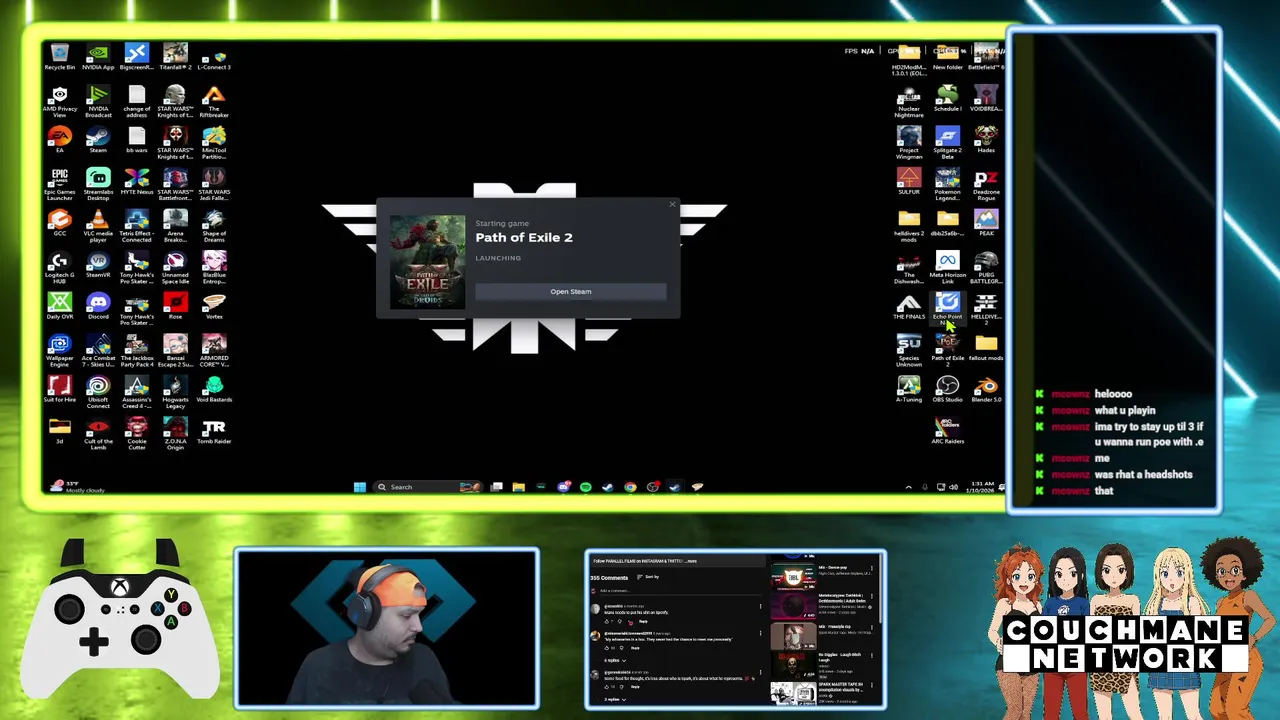
Task: Select the Streamlabs Desktop icon
Action: point(98,185)
